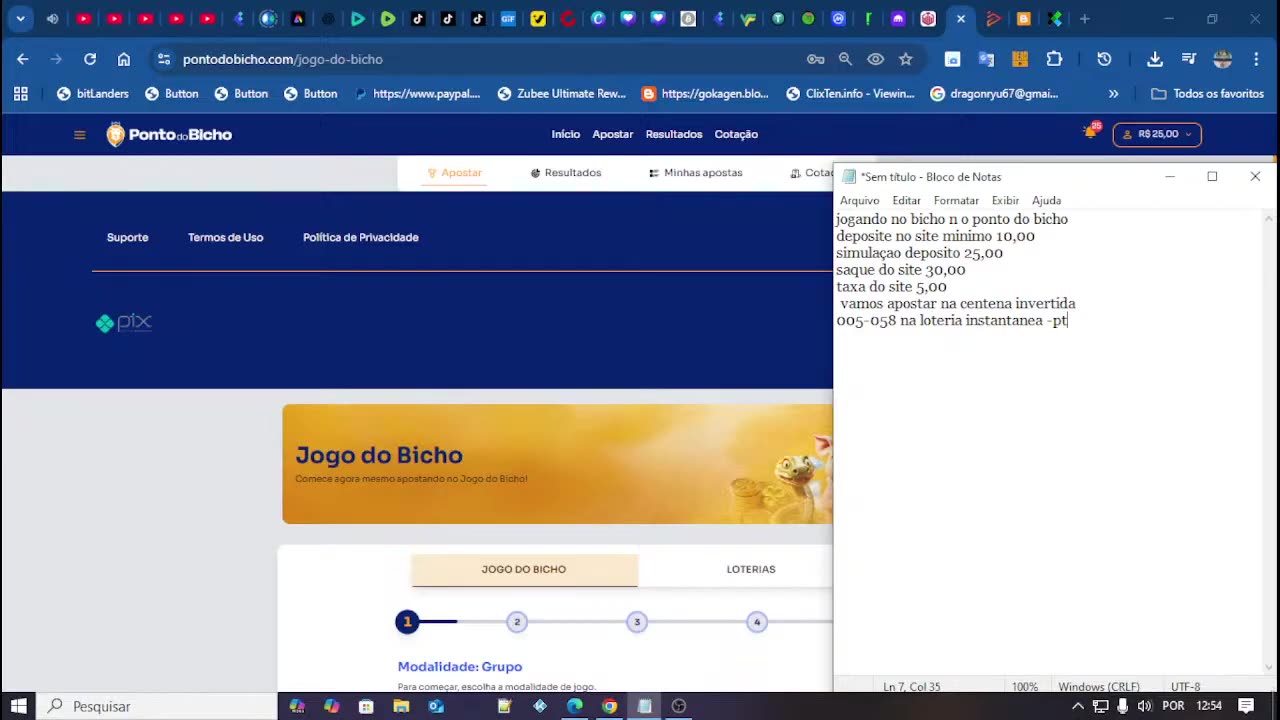This screenshot has width=1280, height=720.
Task: Select the Resultados sub-tab
Action: [566, 173]
